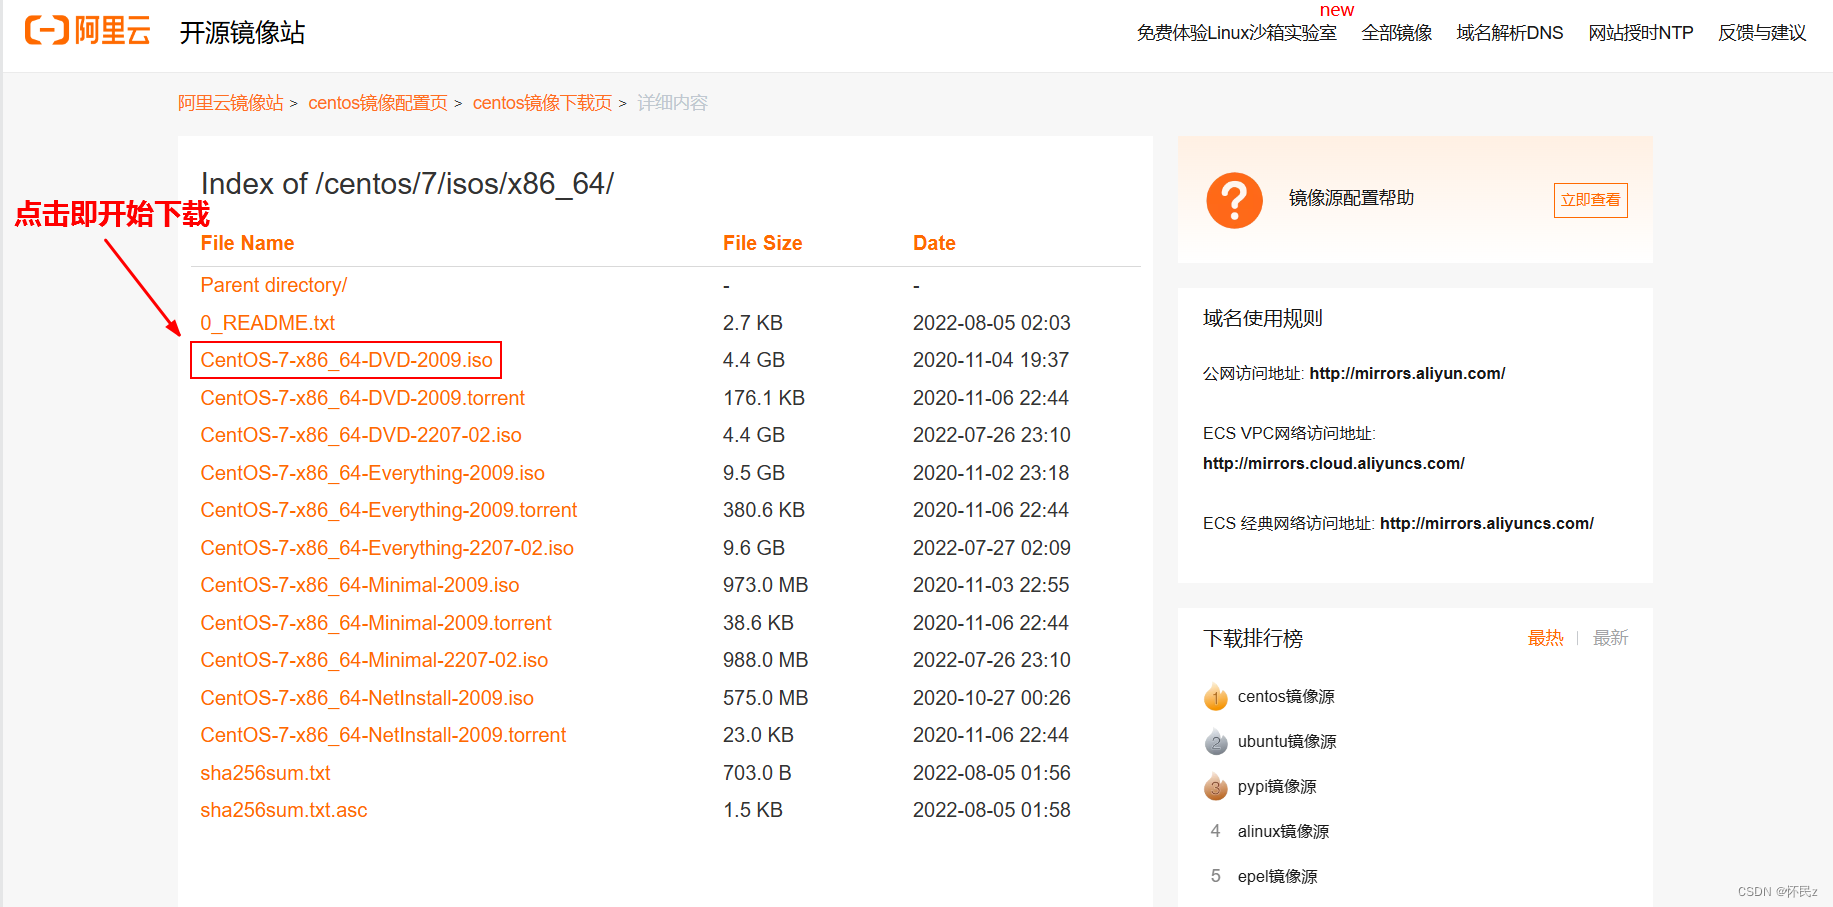Download CentOS-7-x86_64-DVD-2009.torrent
Screen dimensions: 1833x907
pos(362,398)
